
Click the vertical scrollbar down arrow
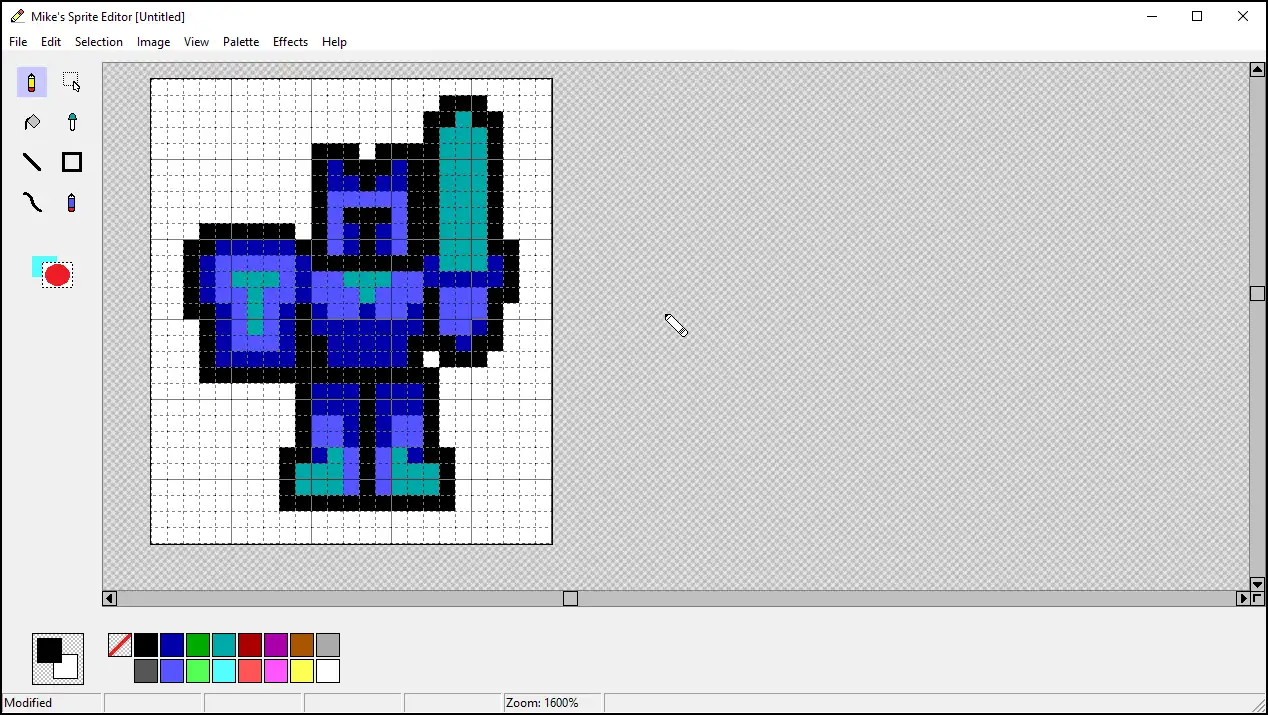1258,584
